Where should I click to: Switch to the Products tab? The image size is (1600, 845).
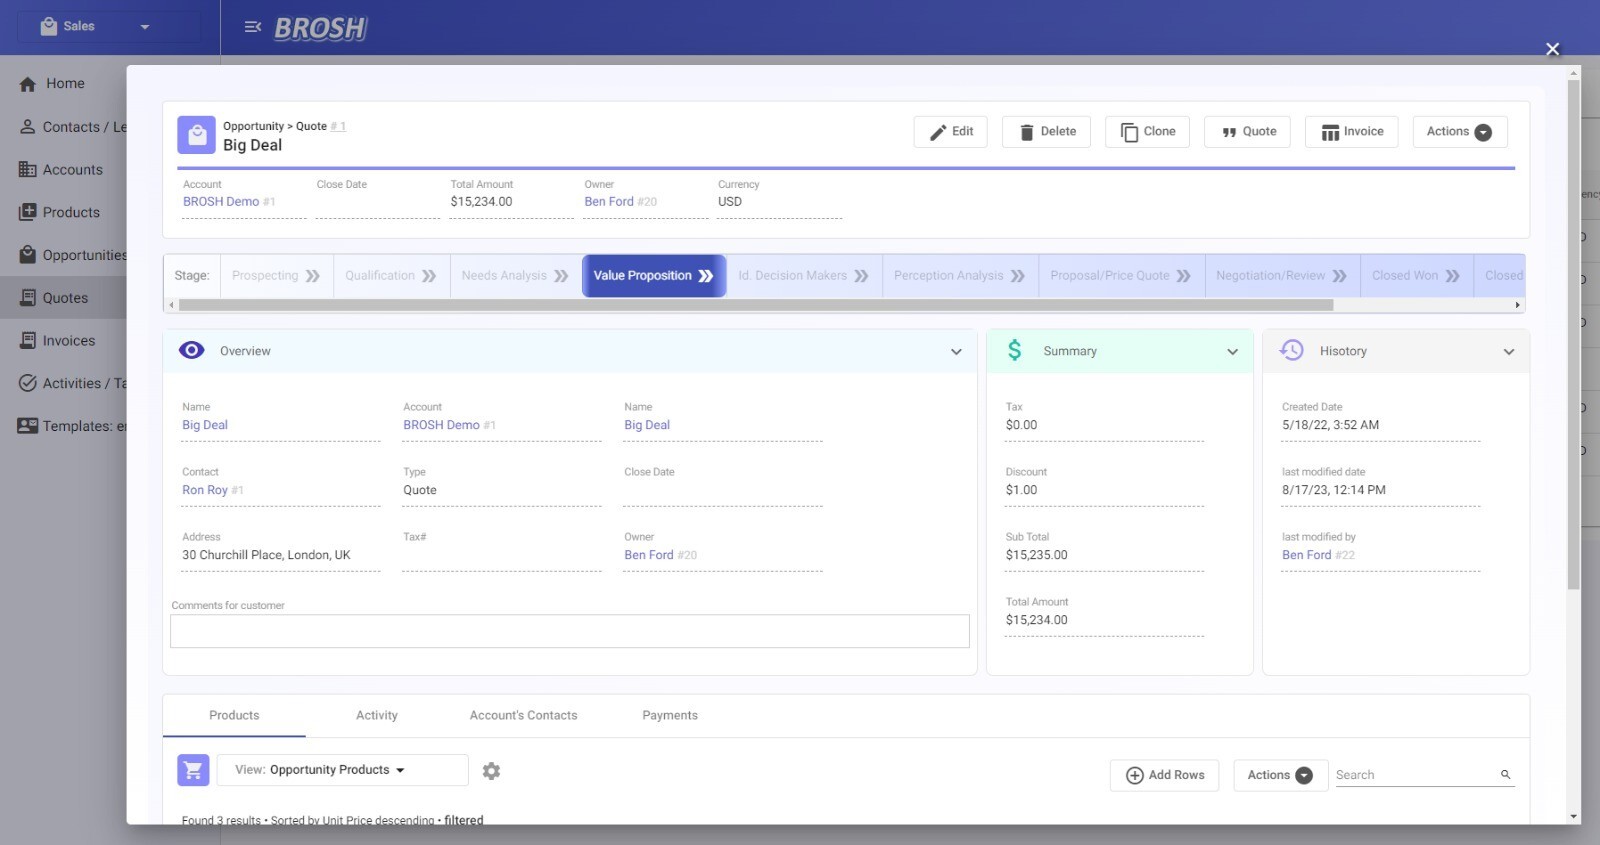point(234,716)
